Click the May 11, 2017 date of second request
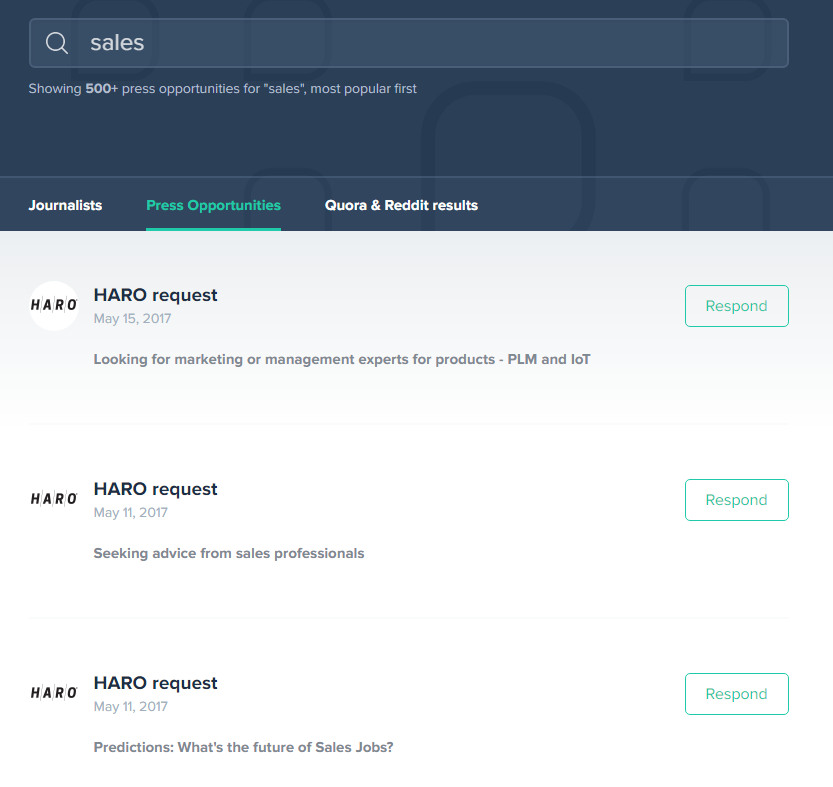833x787 pixels. pos(131,513)
